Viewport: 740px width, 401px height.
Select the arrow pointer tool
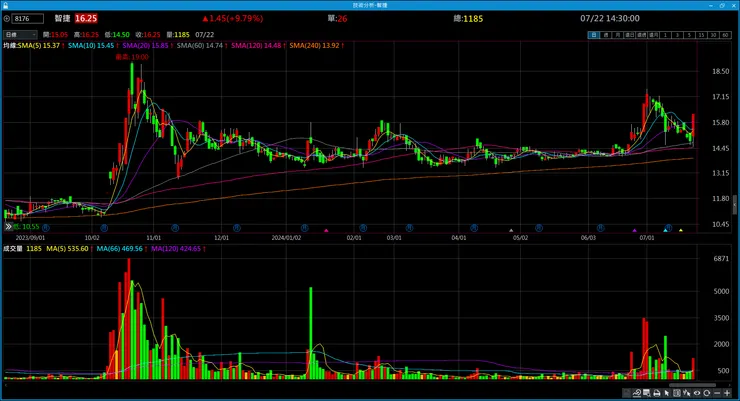point(666,393)
